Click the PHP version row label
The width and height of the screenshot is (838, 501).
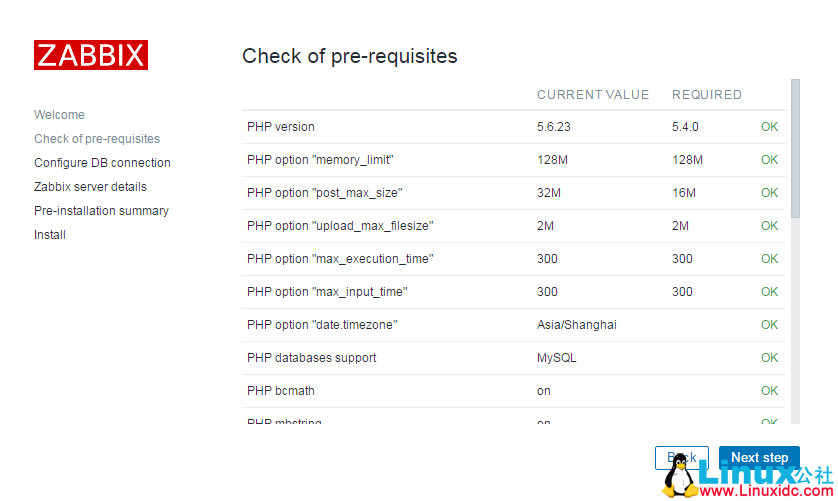tap(281, 127)
